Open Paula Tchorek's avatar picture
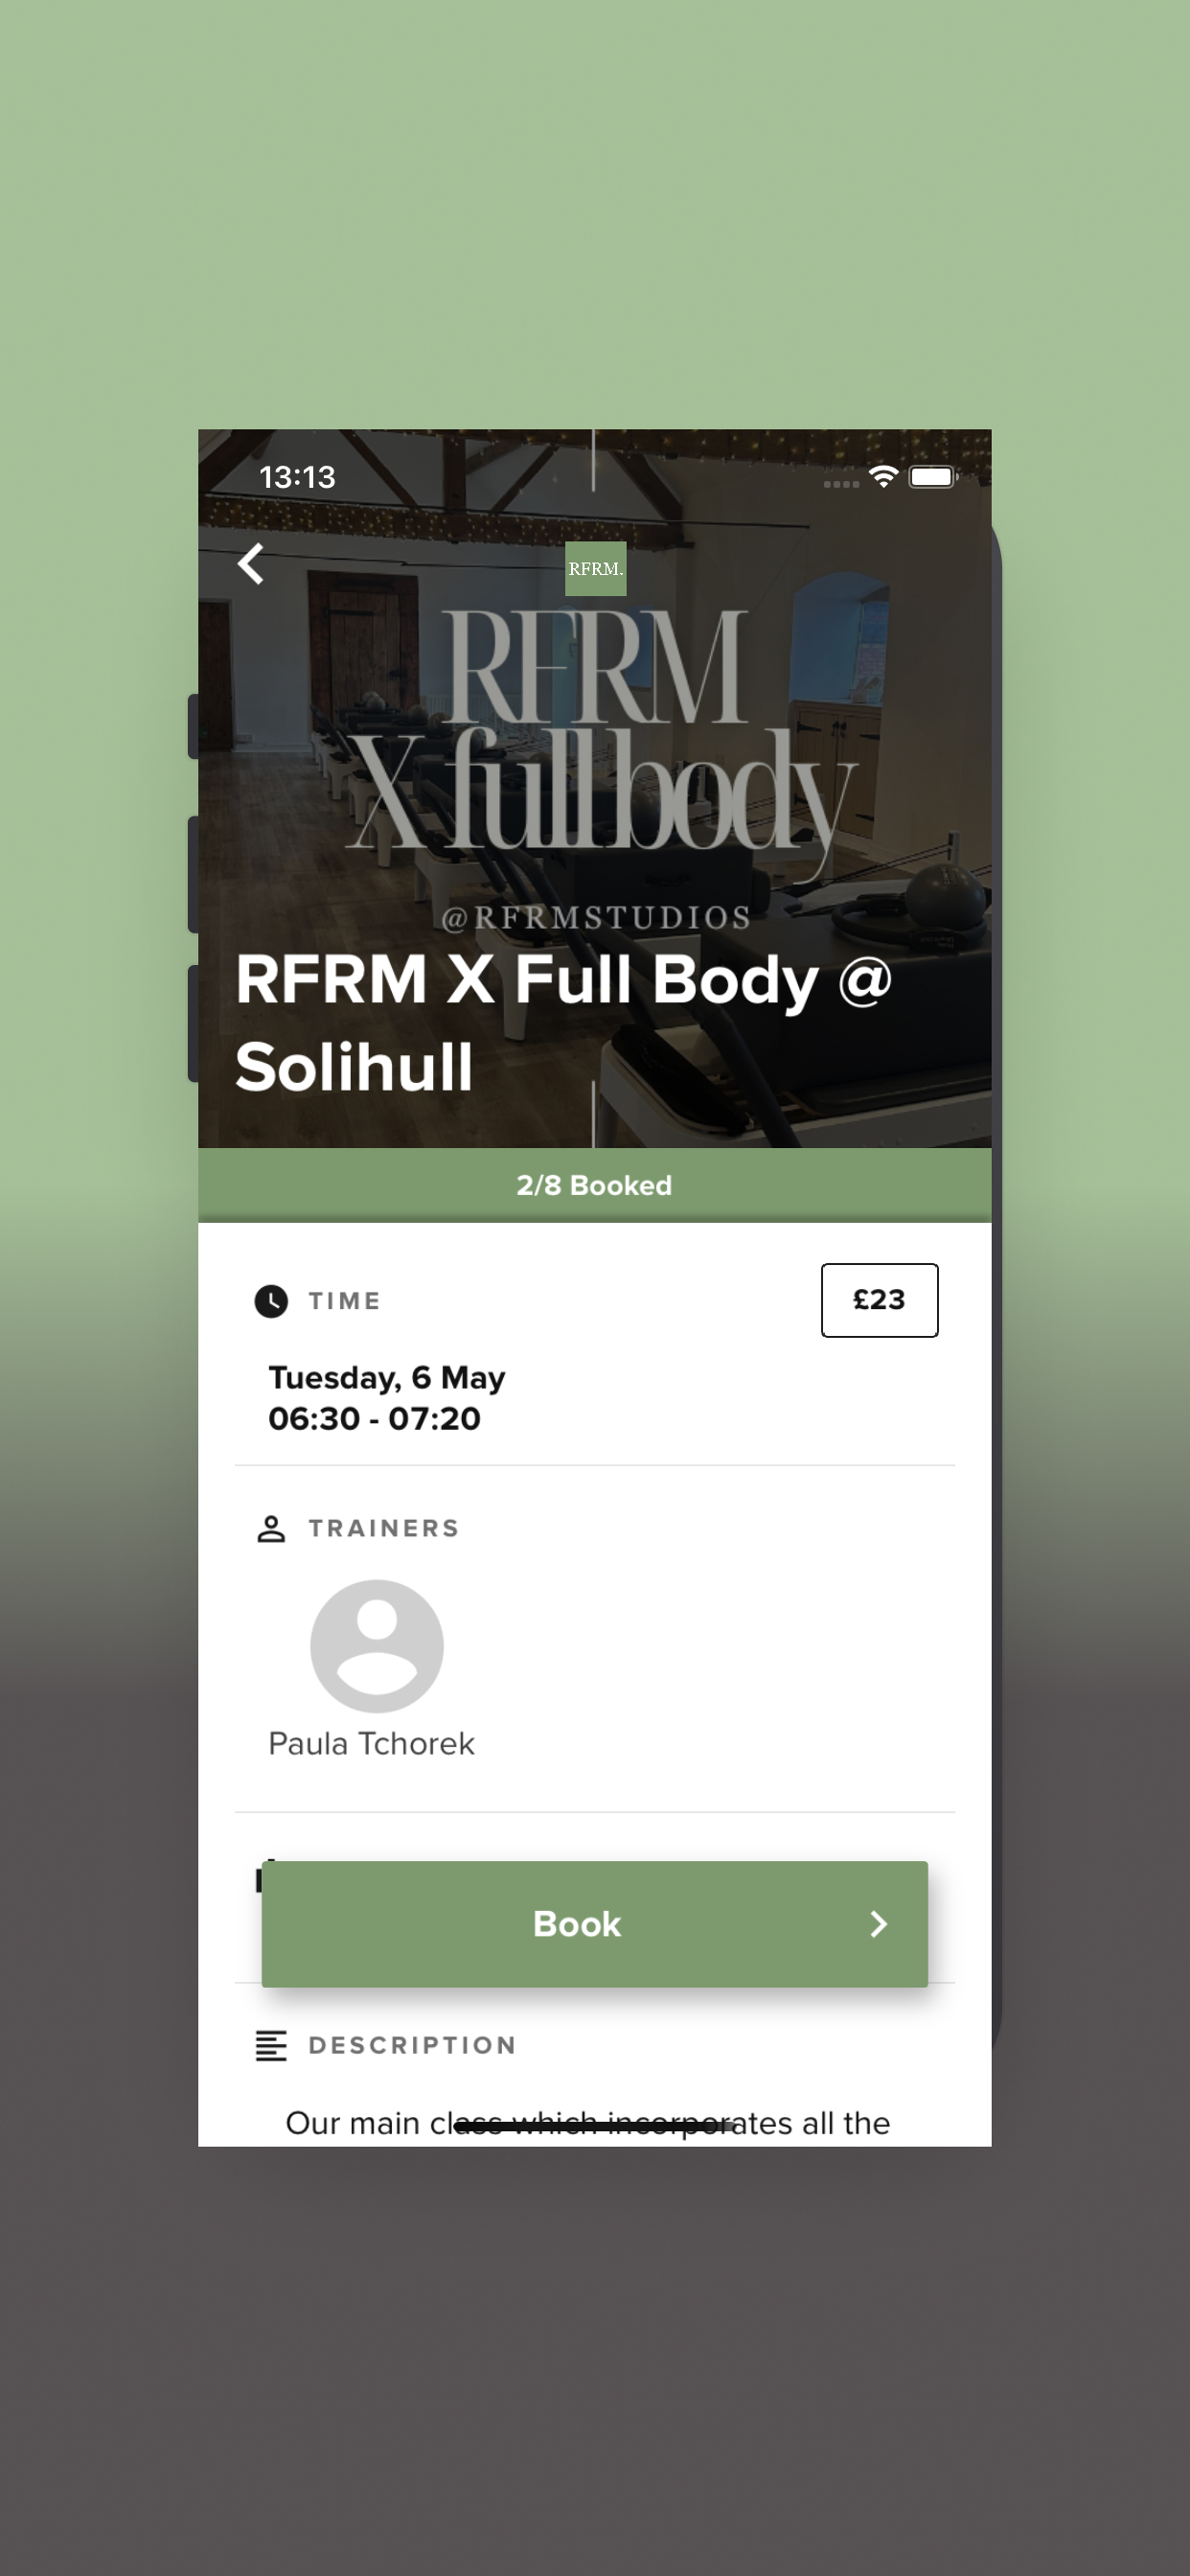This screenshot has height=2576, width=1190. 377,1646
